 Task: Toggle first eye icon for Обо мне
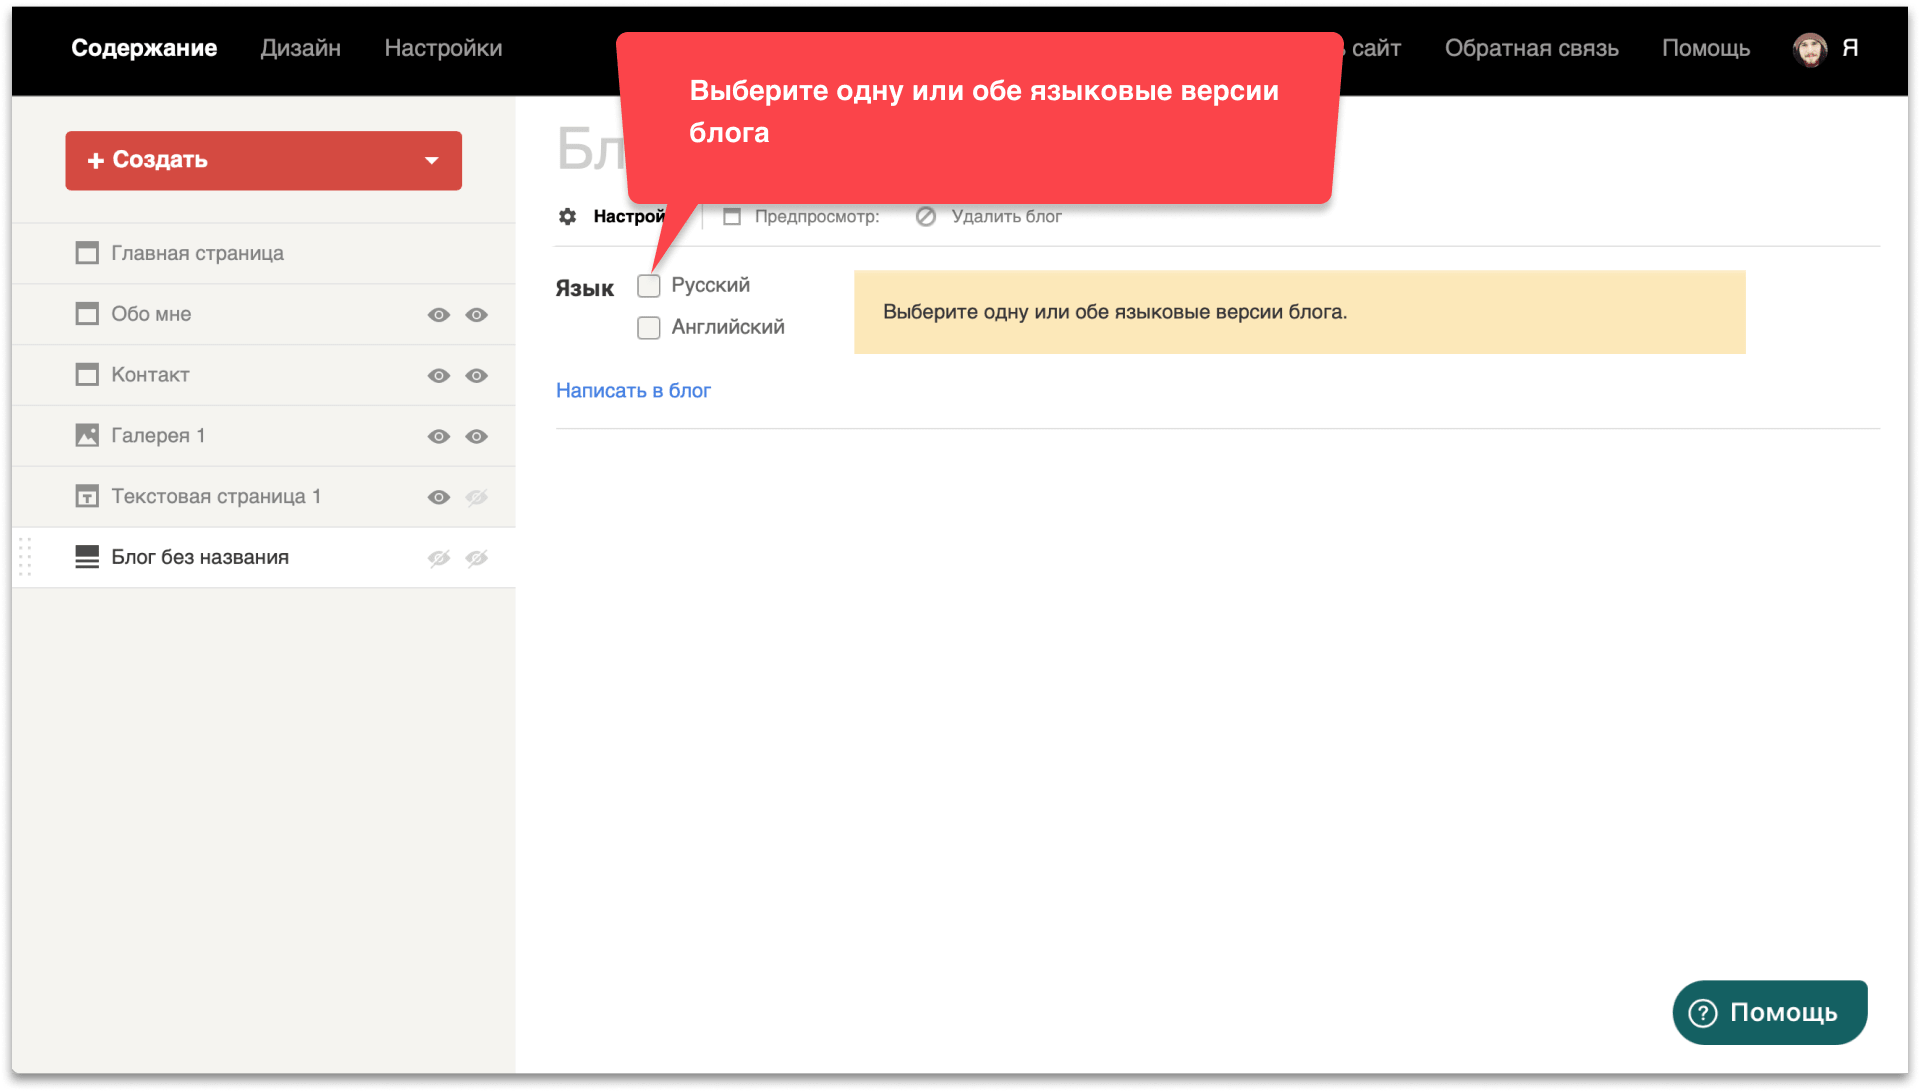coord(438,315)
